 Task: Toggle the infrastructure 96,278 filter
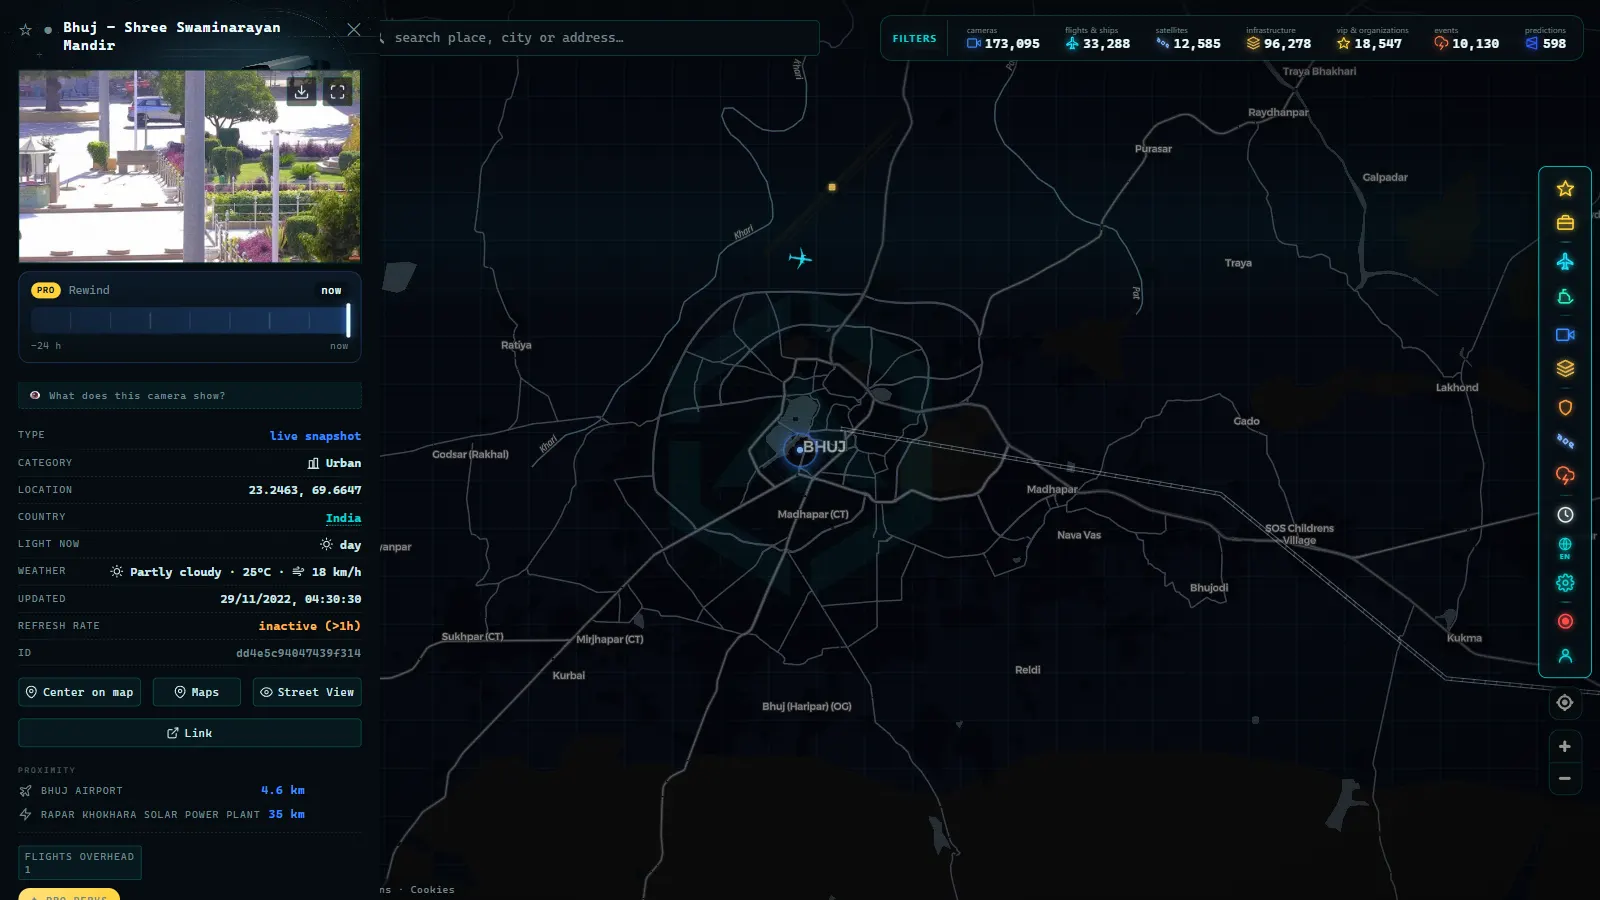[x=1278, y=39]
